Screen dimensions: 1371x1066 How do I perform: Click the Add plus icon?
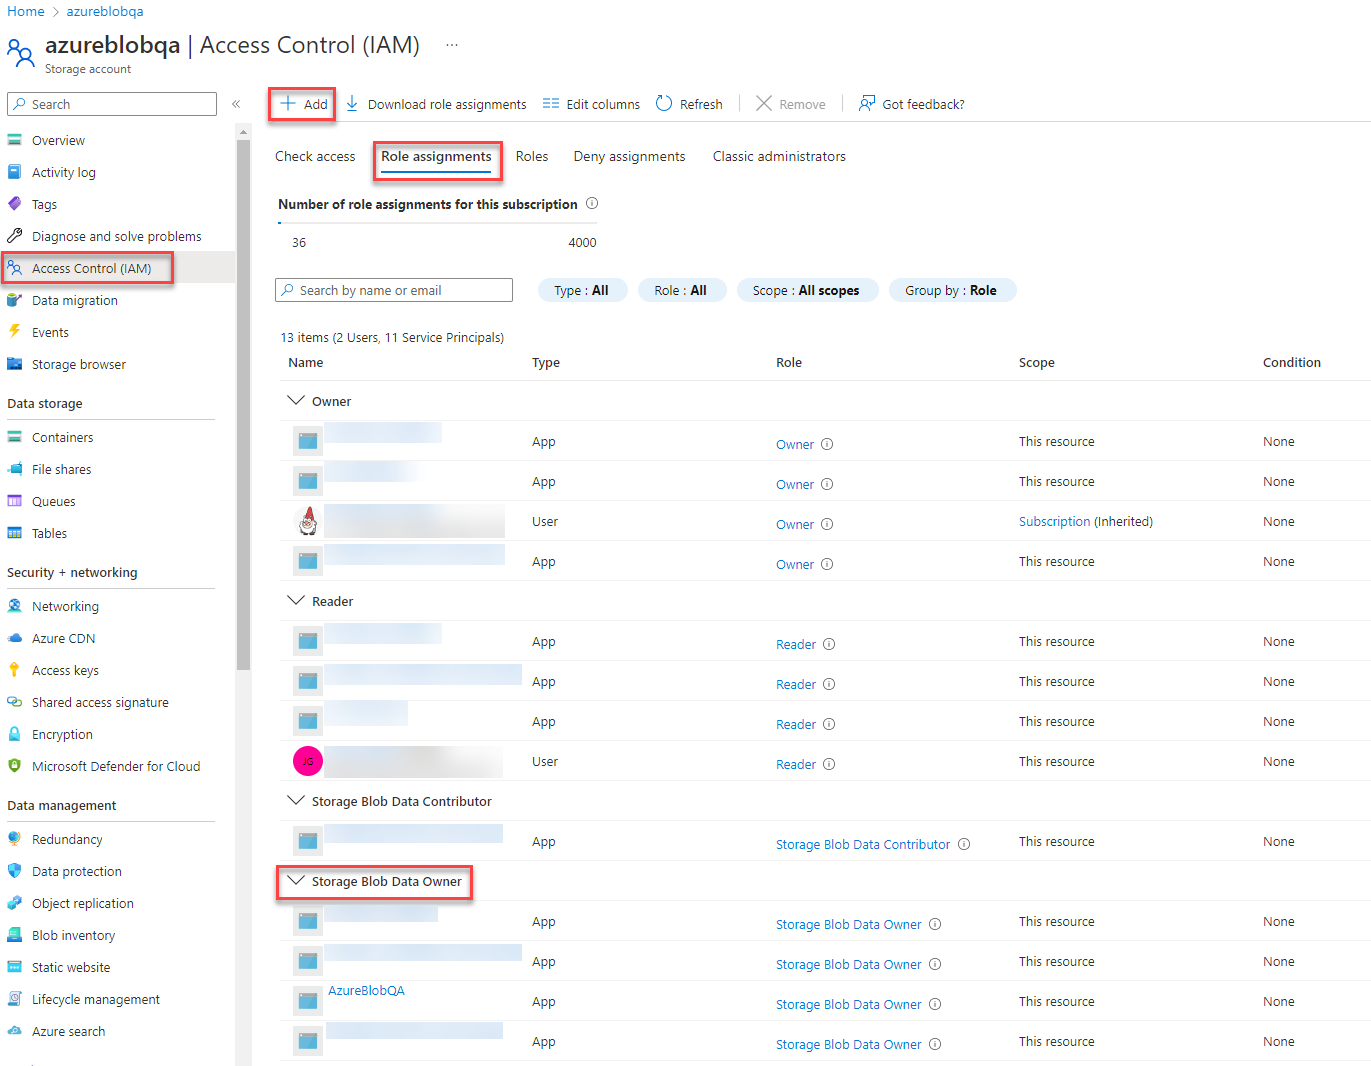click(288, 104)
